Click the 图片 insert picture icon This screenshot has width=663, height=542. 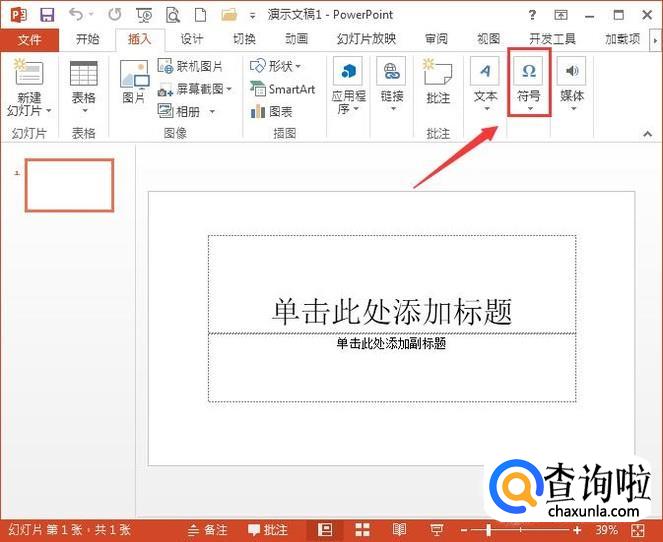134,82
